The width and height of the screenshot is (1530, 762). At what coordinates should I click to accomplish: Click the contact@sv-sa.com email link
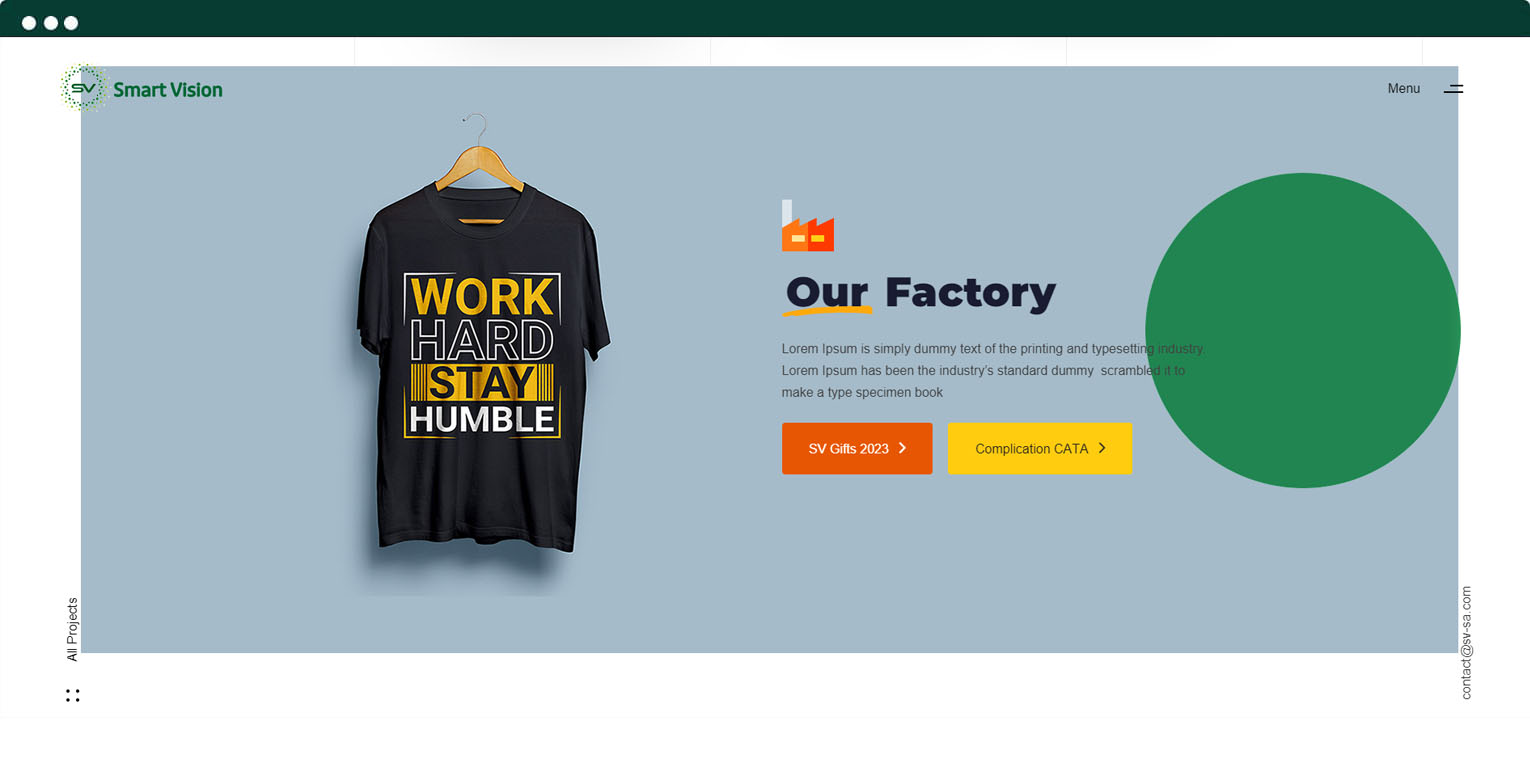coord(1466,643)
